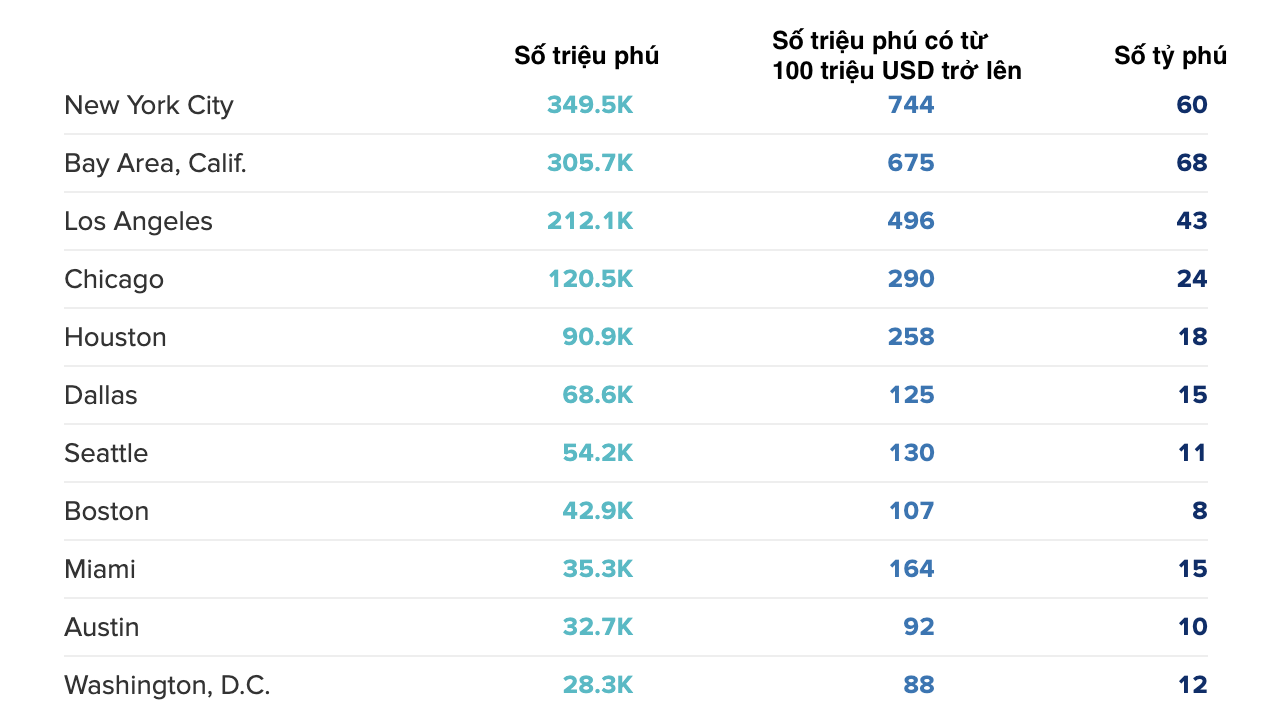The height and width of the screenshot is (726, 1264).
Task: Select the New York City row label
Action: [148, 105]
